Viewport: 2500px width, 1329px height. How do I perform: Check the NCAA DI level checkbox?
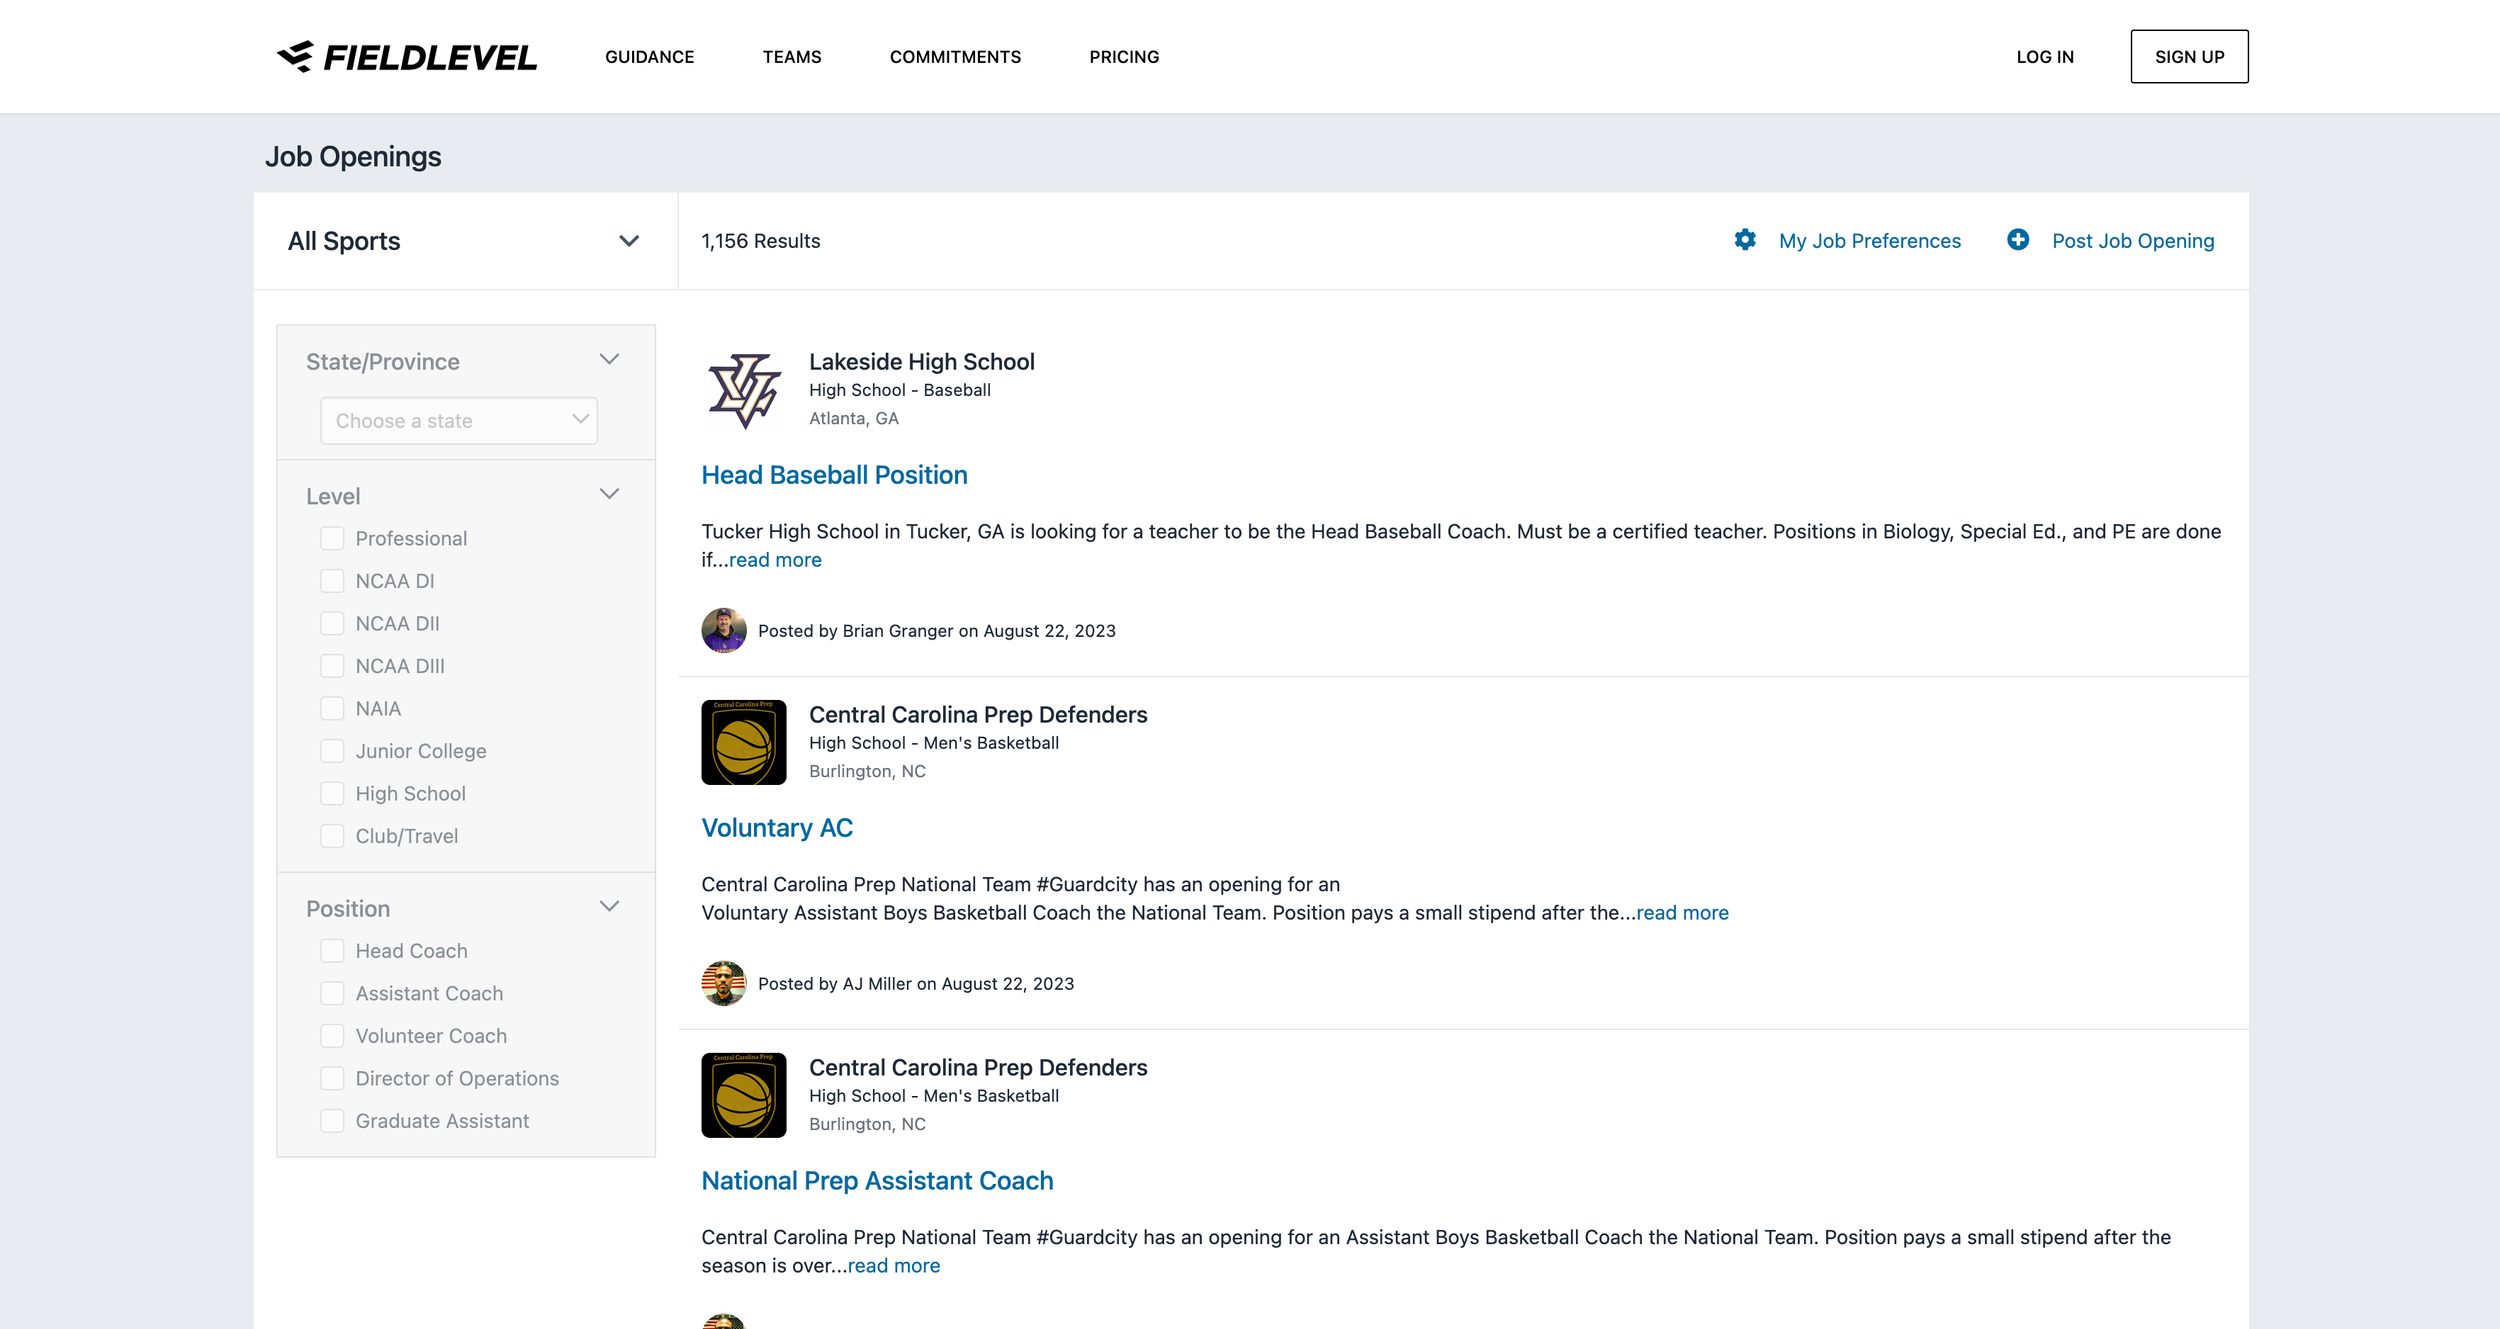(x=332, y=581)
